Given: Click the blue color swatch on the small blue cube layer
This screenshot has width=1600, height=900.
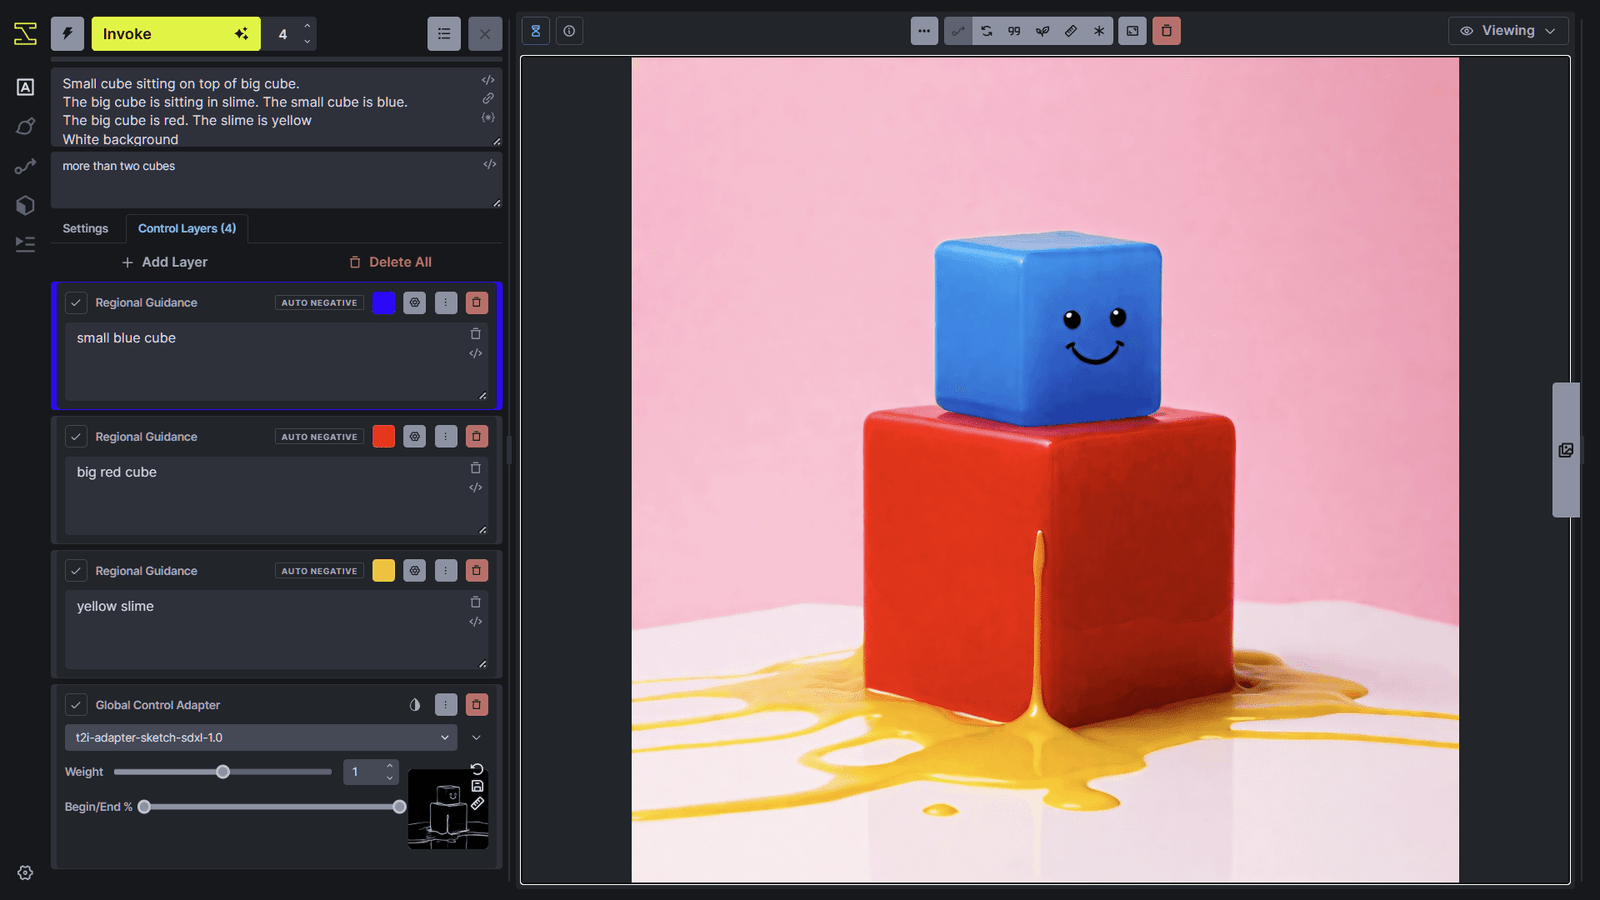Looking at the screenshot, I should pyautogui.click(x=384, y=302).
